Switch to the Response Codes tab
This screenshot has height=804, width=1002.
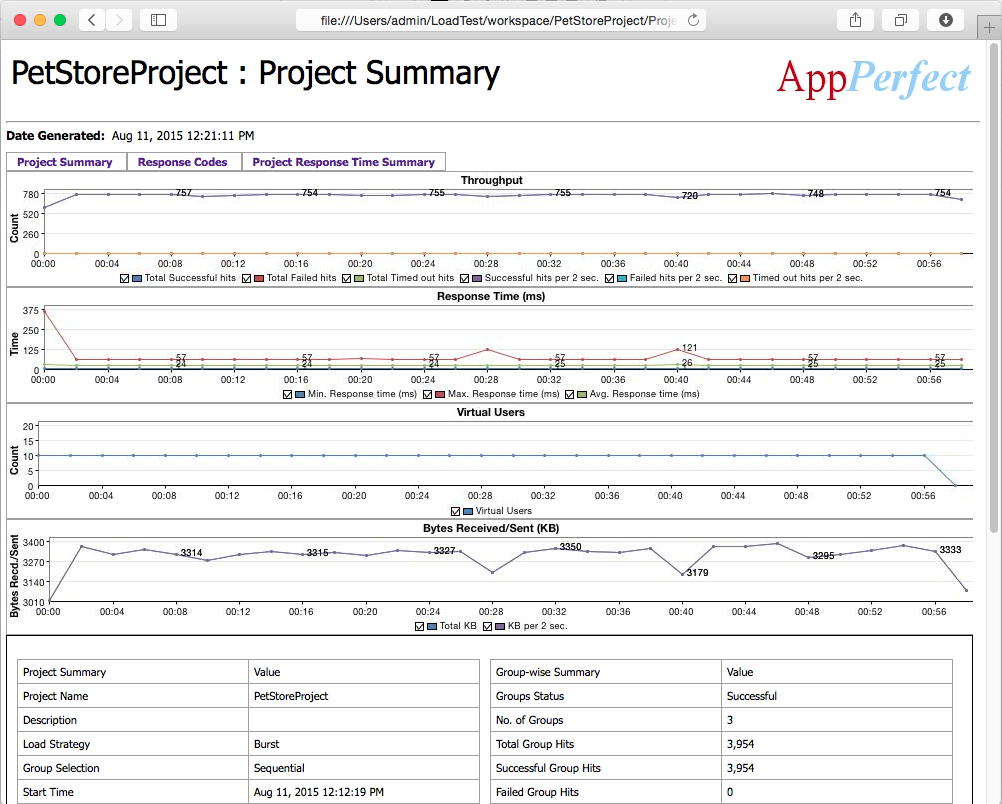click(x=183, y=162)
